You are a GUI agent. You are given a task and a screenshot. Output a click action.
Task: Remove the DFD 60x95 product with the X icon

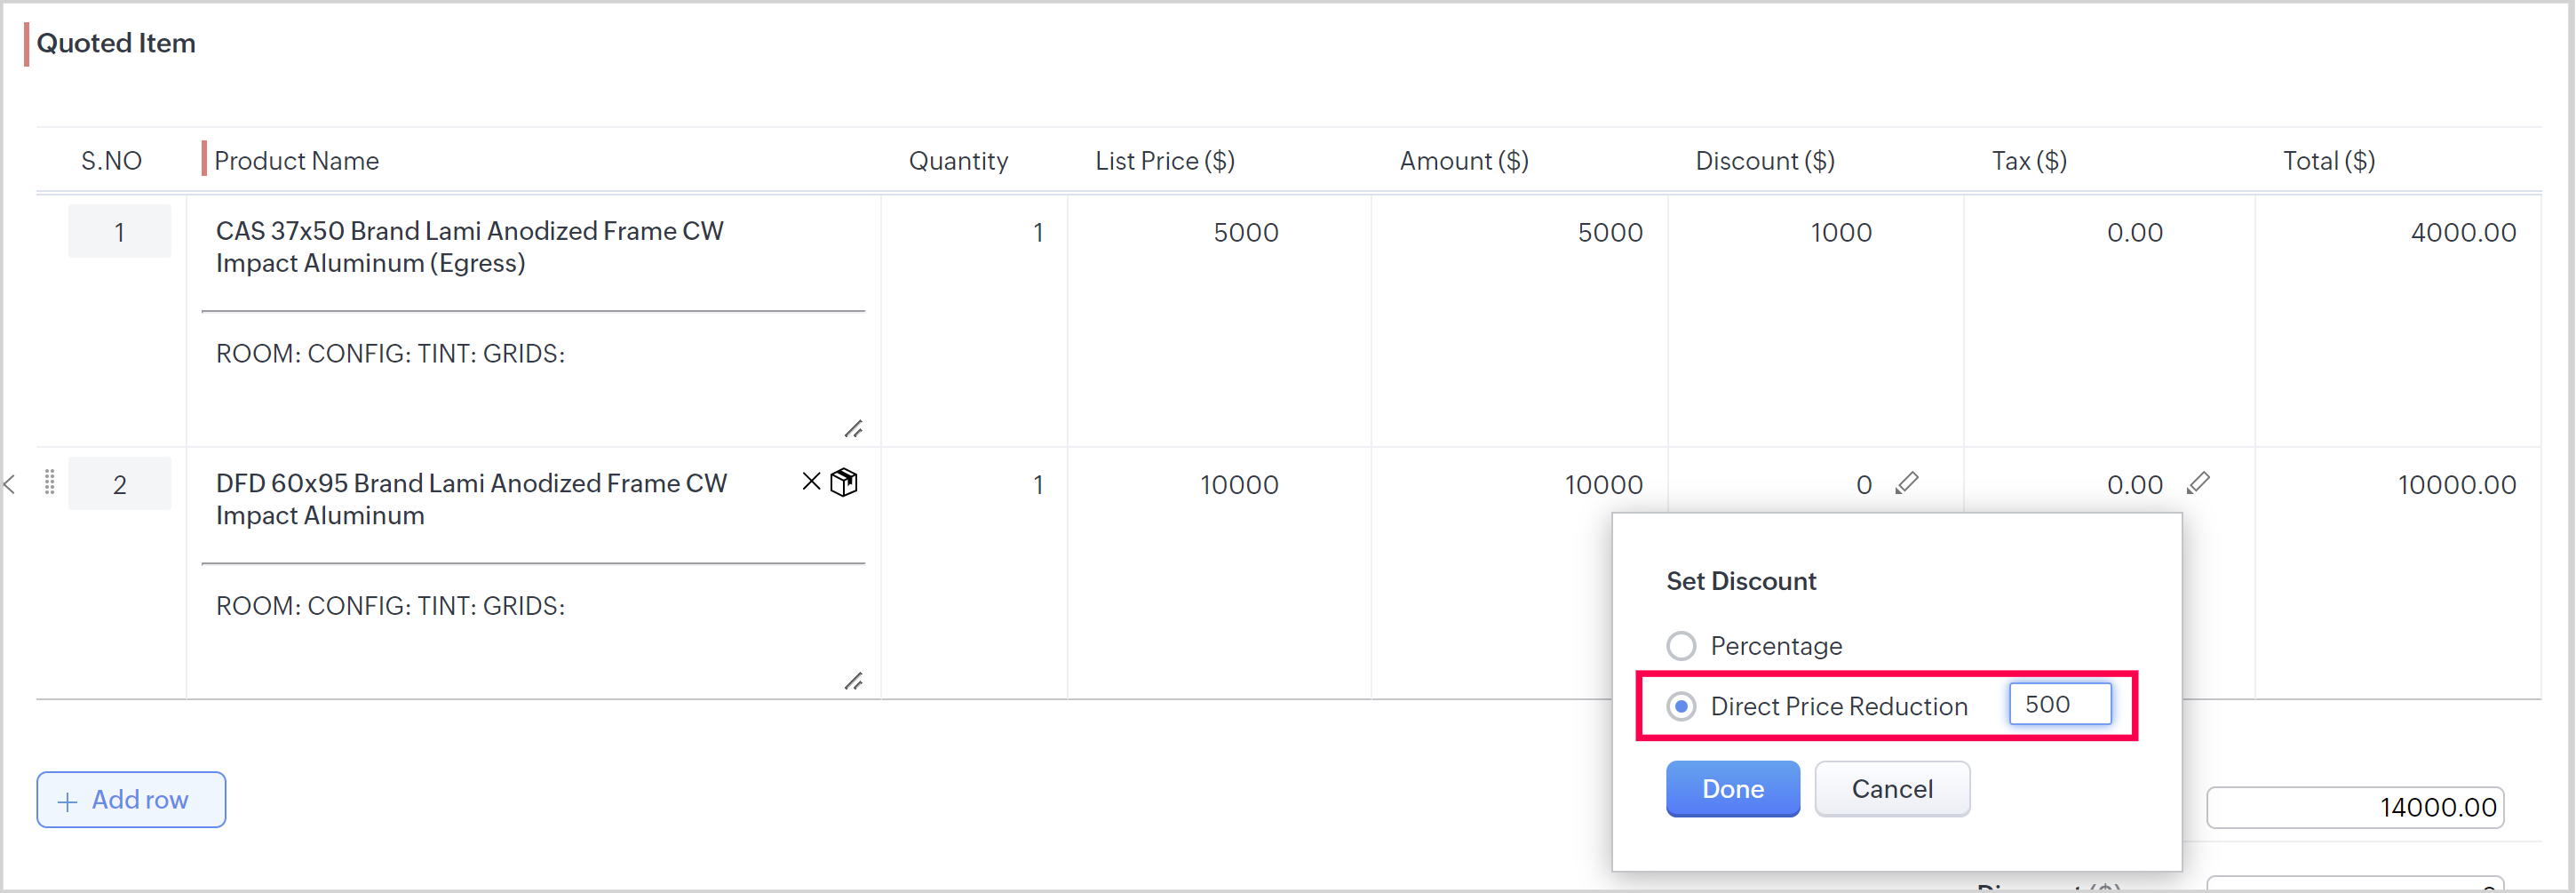click(811, 482)
